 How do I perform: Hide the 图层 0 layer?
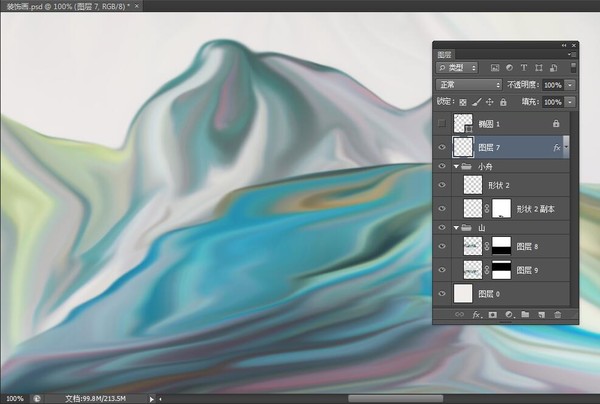click(x=442, y=293)
